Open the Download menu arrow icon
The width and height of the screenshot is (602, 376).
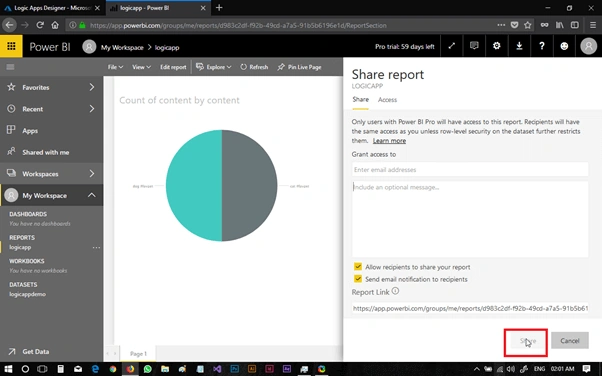pos(519,46)
